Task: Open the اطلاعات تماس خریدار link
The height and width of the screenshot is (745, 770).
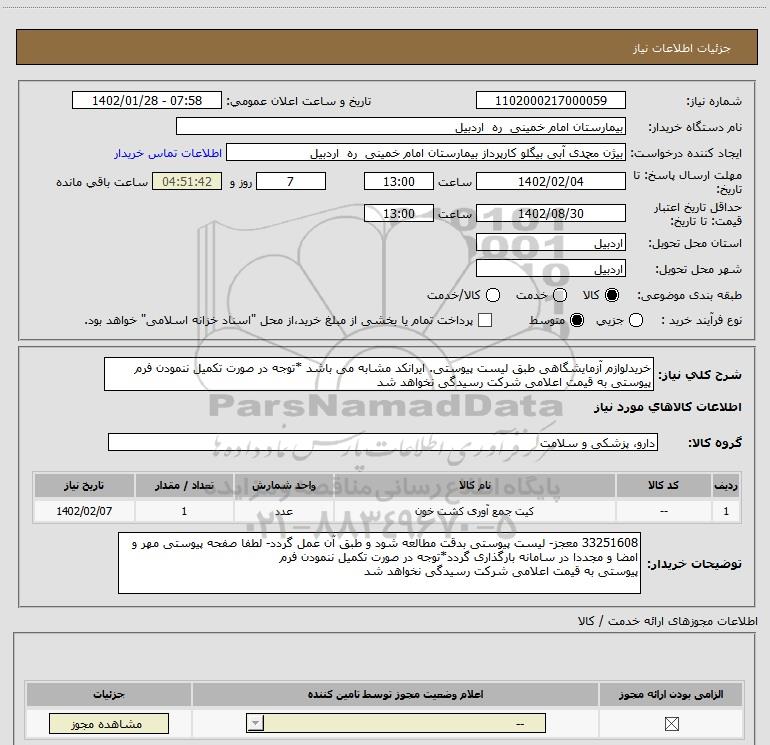Action: coord(168,153)
